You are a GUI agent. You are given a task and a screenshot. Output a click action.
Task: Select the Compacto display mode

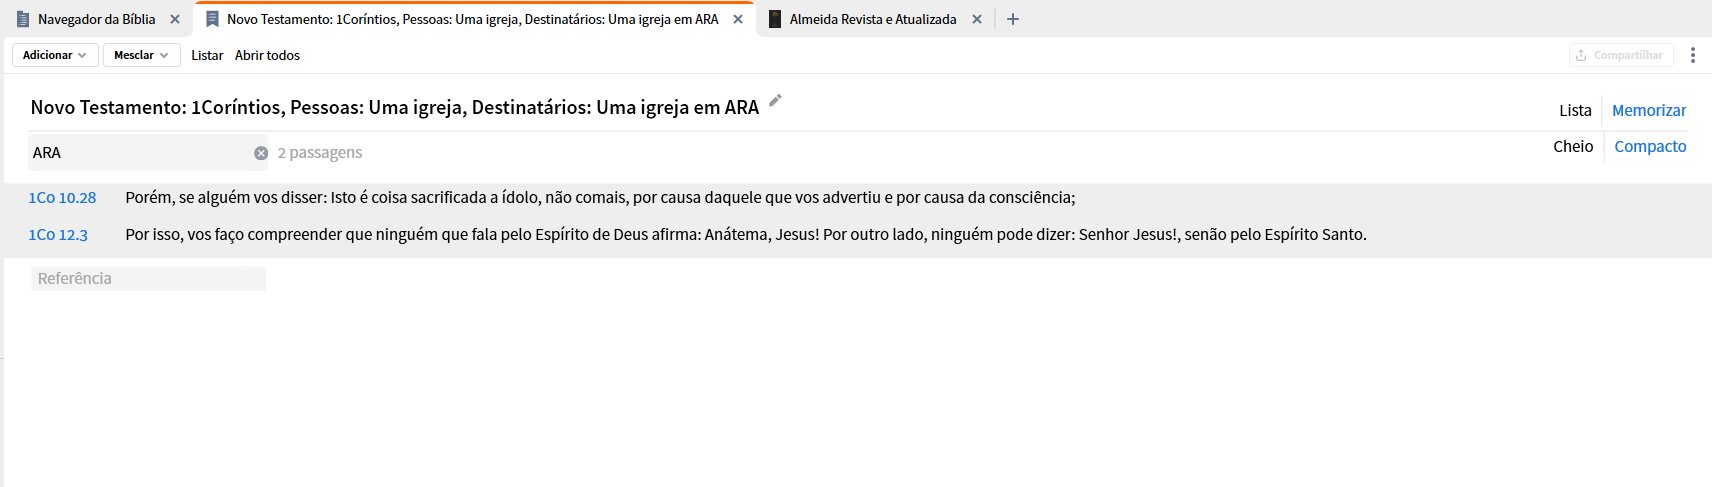(1650, 146)
